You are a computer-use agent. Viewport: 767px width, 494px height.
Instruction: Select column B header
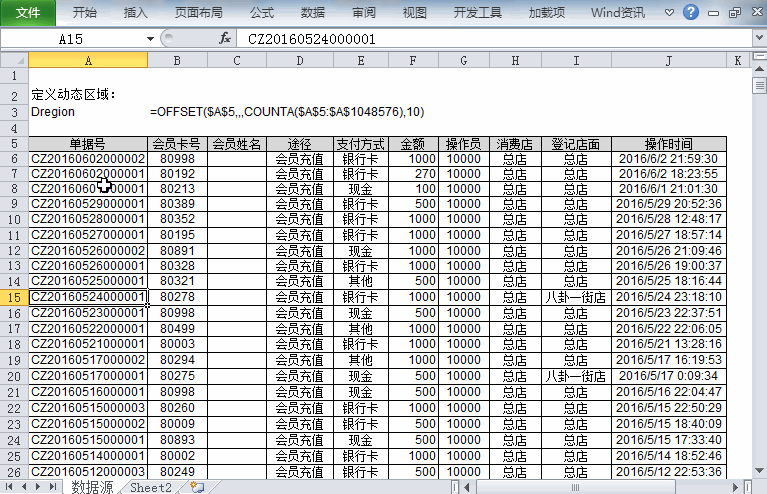177,61
